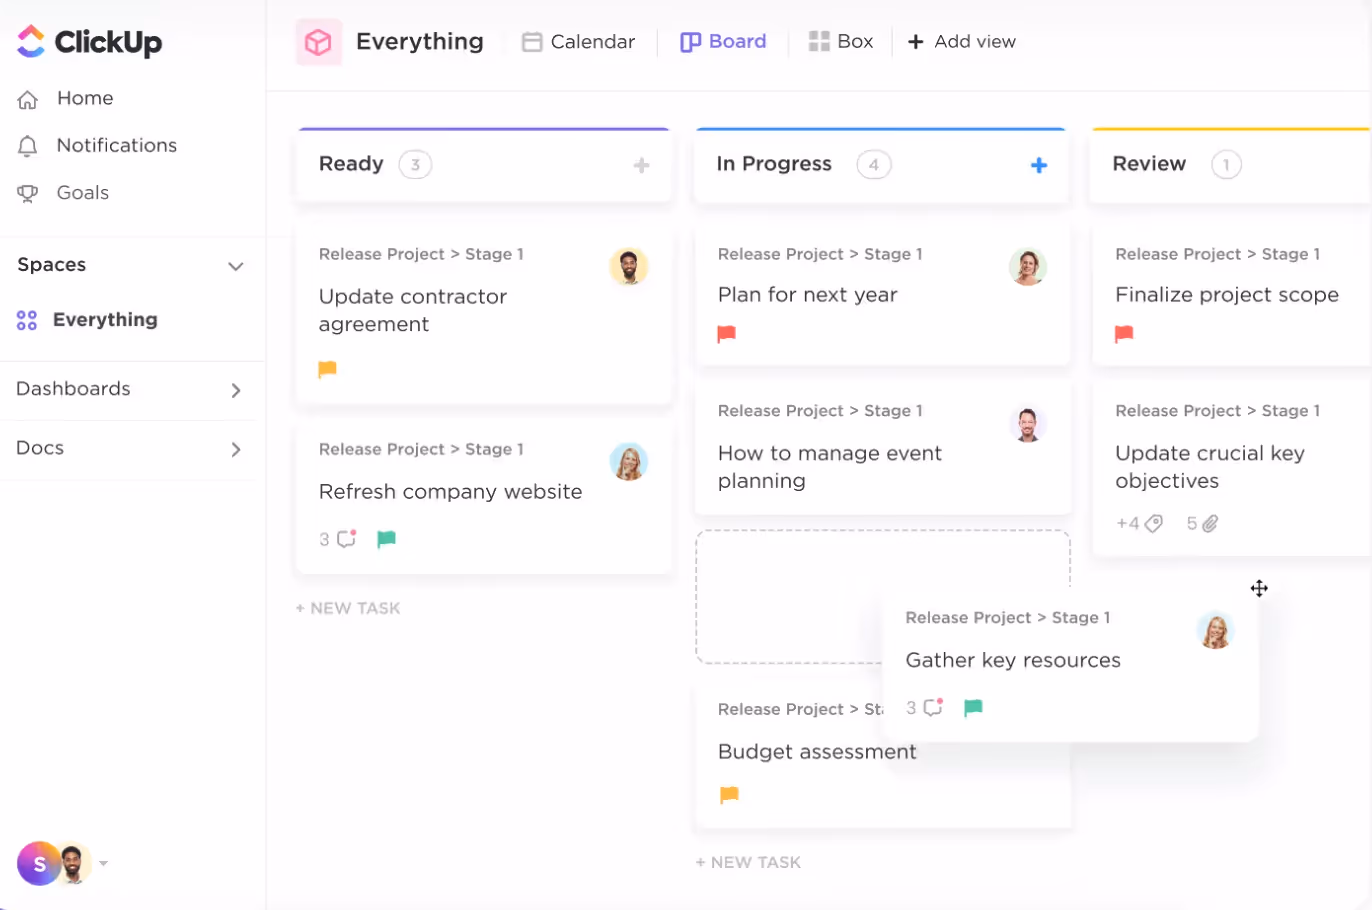Click NEW TASK under Ready column
This screenshot has height=910, width=1372.
click(x=348, y=608)
